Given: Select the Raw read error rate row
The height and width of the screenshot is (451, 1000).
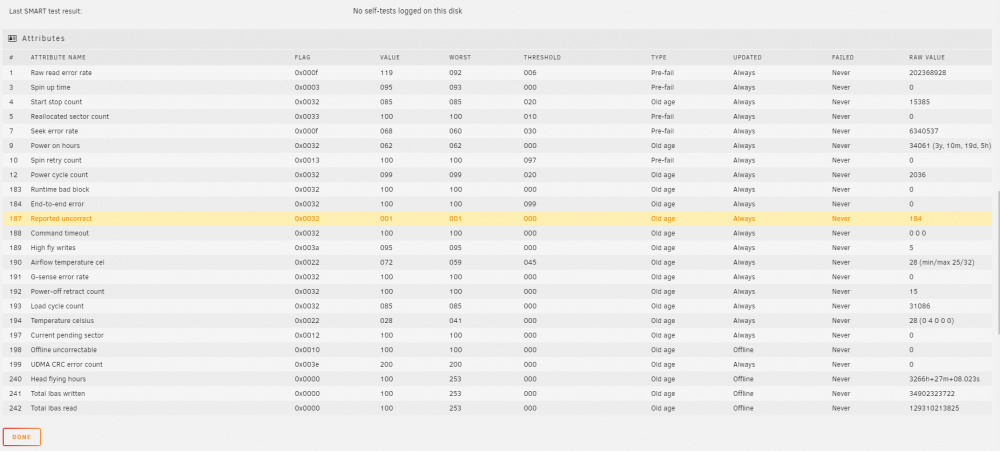Looking at the screenshot, I should (x=497, y=73).
